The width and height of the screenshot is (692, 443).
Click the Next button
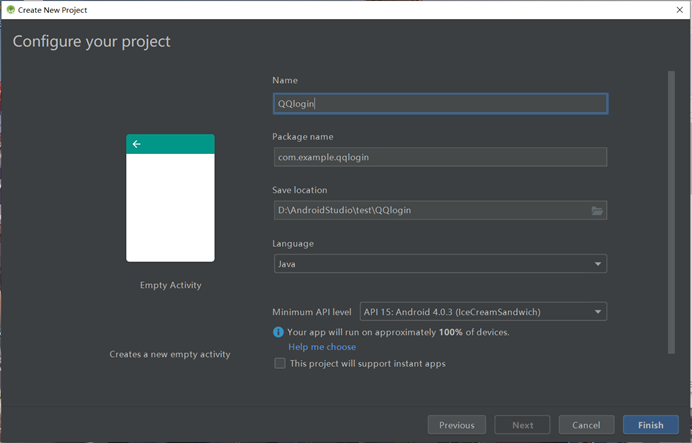[522, 425]
